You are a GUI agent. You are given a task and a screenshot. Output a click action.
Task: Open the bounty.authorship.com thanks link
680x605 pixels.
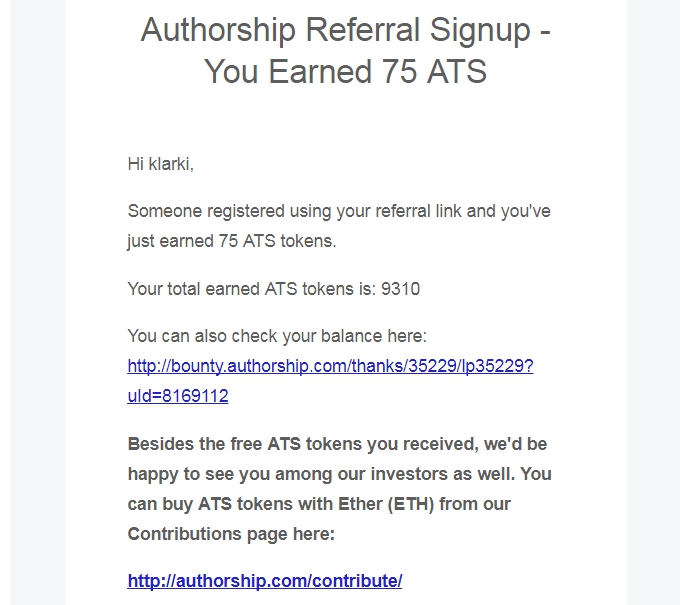330,366
